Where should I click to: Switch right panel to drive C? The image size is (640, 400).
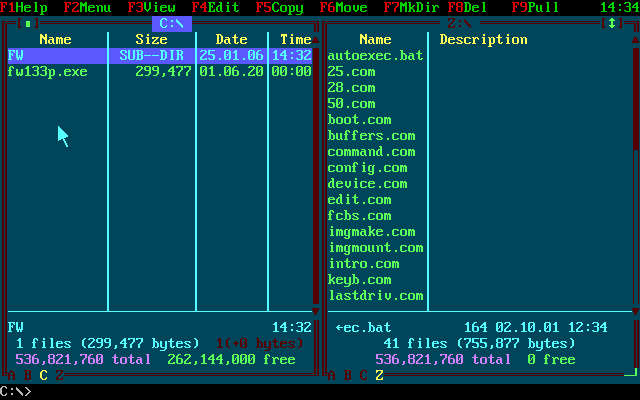[x=363, y=375]
